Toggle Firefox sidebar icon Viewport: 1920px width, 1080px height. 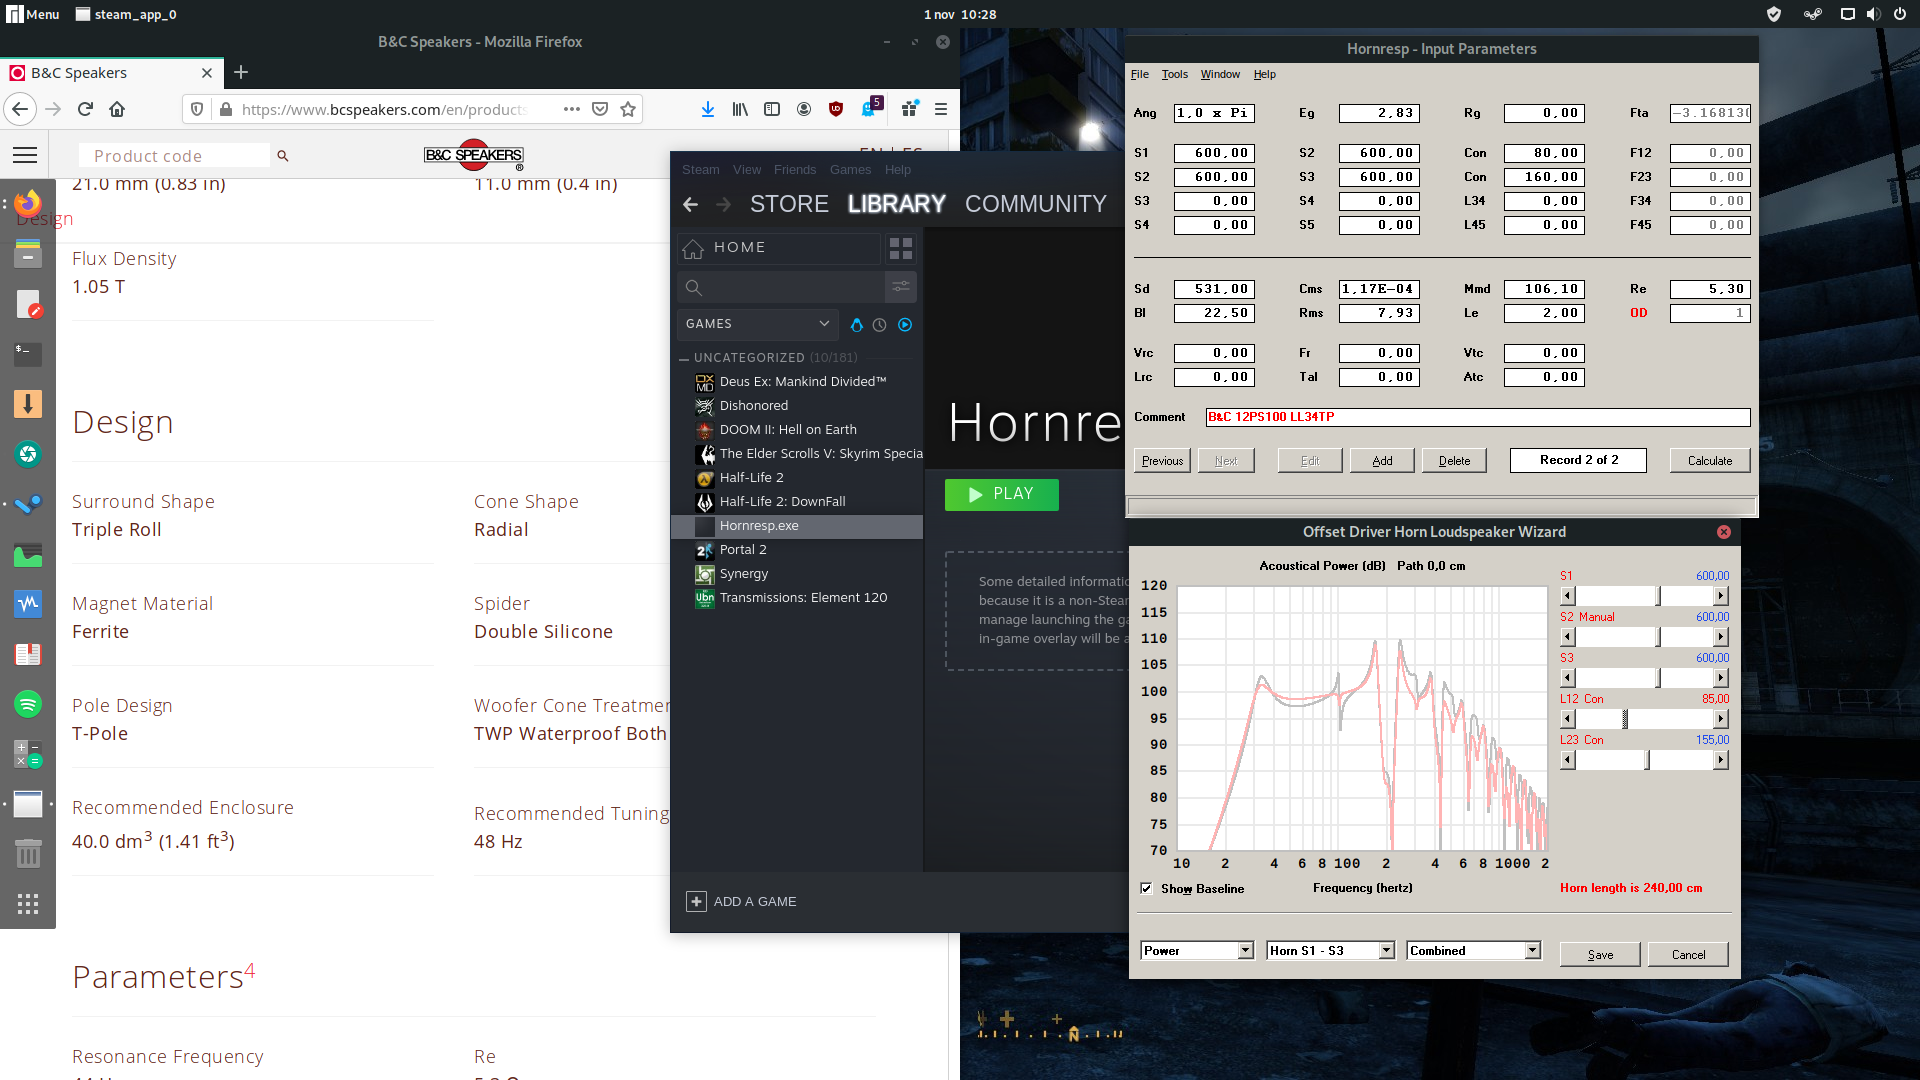pyautogui.click(x=772, y=109)
